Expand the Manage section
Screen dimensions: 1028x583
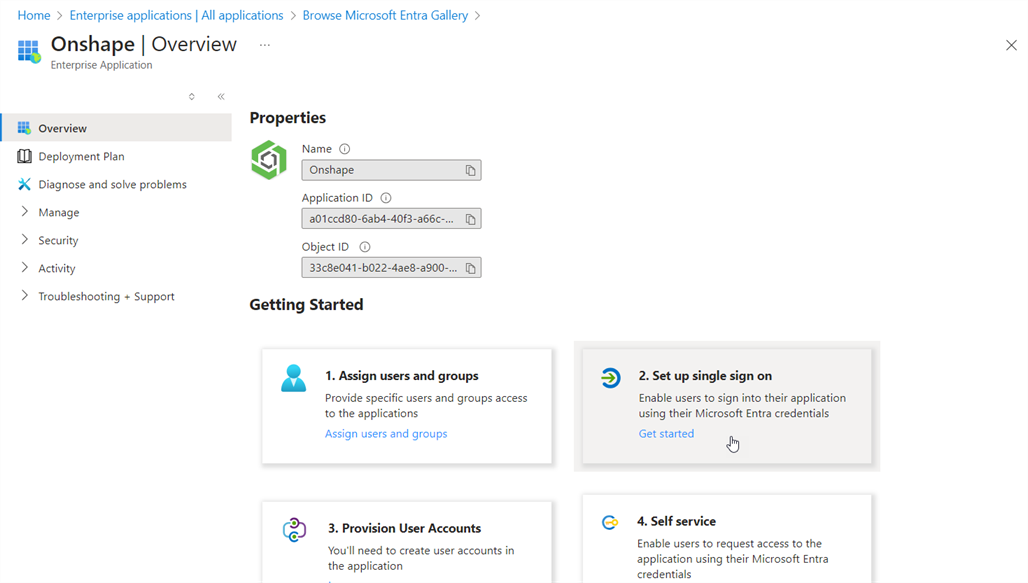click(x=58, y=212)
